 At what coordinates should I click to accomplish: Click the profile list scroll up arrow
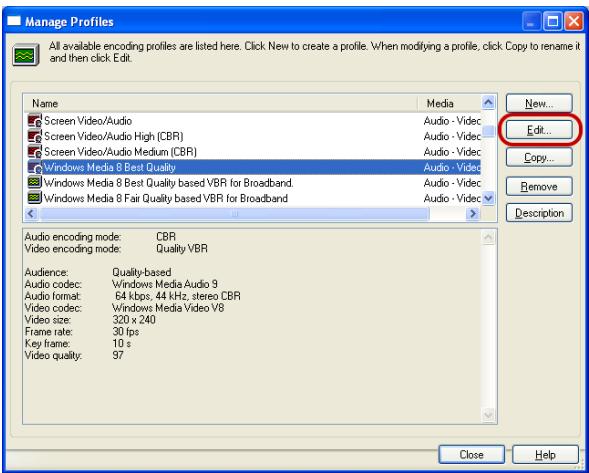pos(488,102)
